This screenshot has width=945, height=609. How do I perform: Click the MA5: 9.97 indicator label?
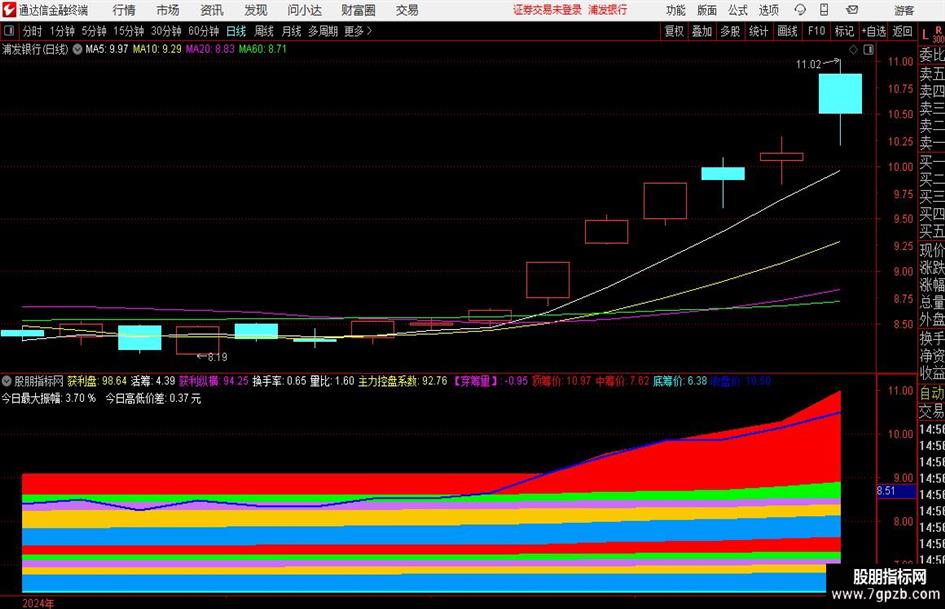107,49
